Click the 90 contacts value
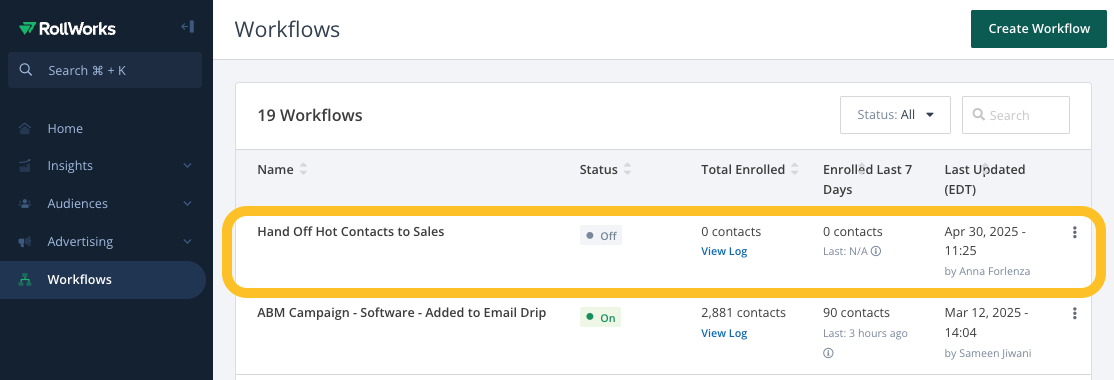1114x380 pixels. point(856,313)
